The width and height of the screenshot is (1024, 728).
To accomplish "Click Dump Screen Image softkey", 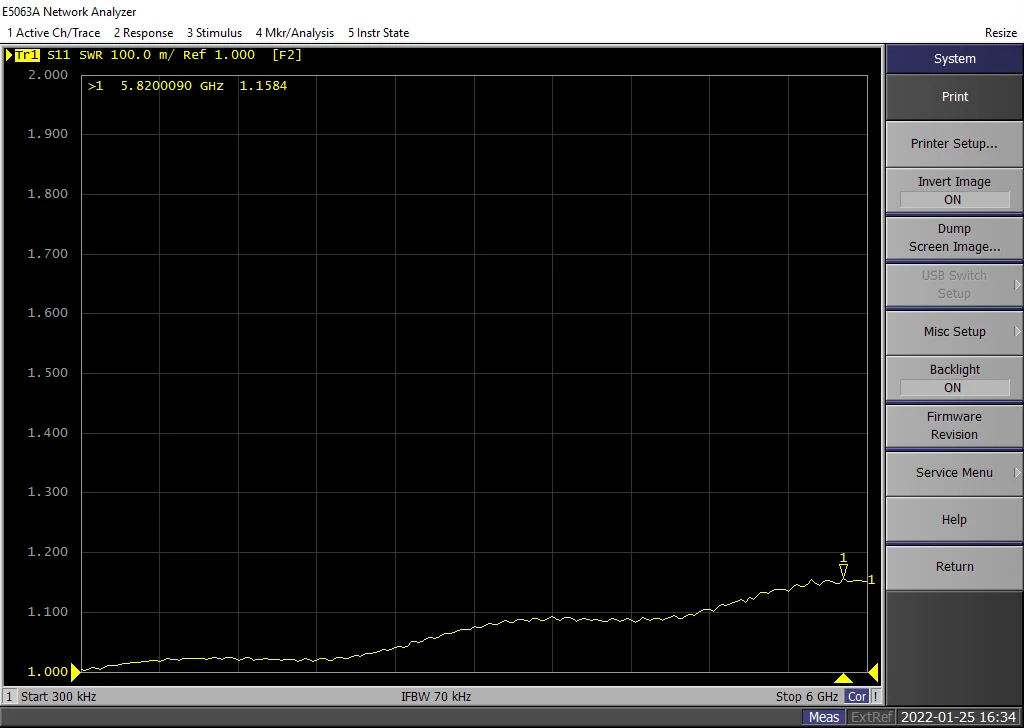I will pyautogui.click(x=954, y=238).
